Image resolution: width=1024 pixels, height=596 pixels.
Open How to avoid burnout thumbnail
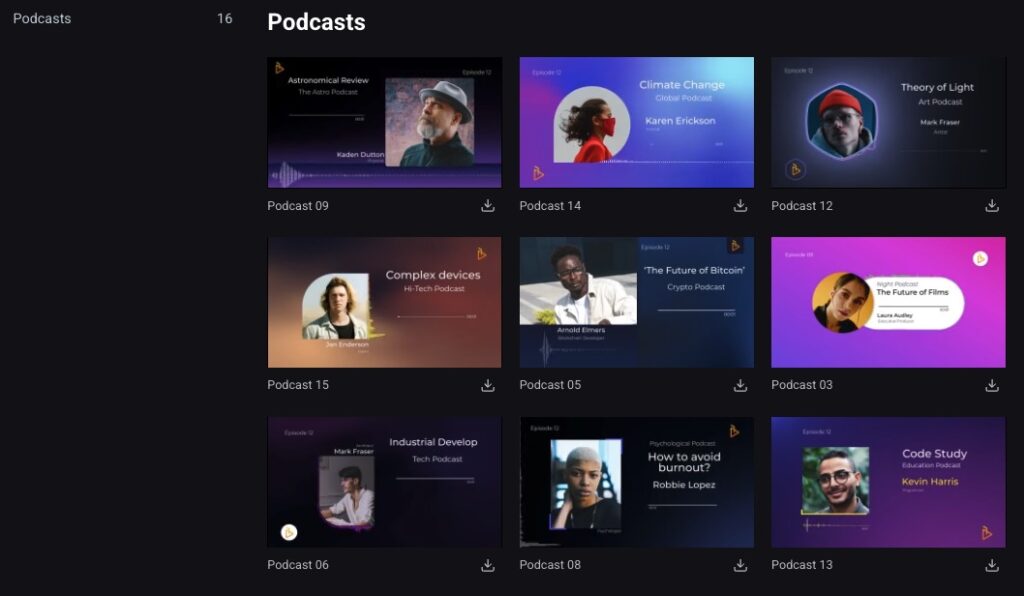[636, 482]
